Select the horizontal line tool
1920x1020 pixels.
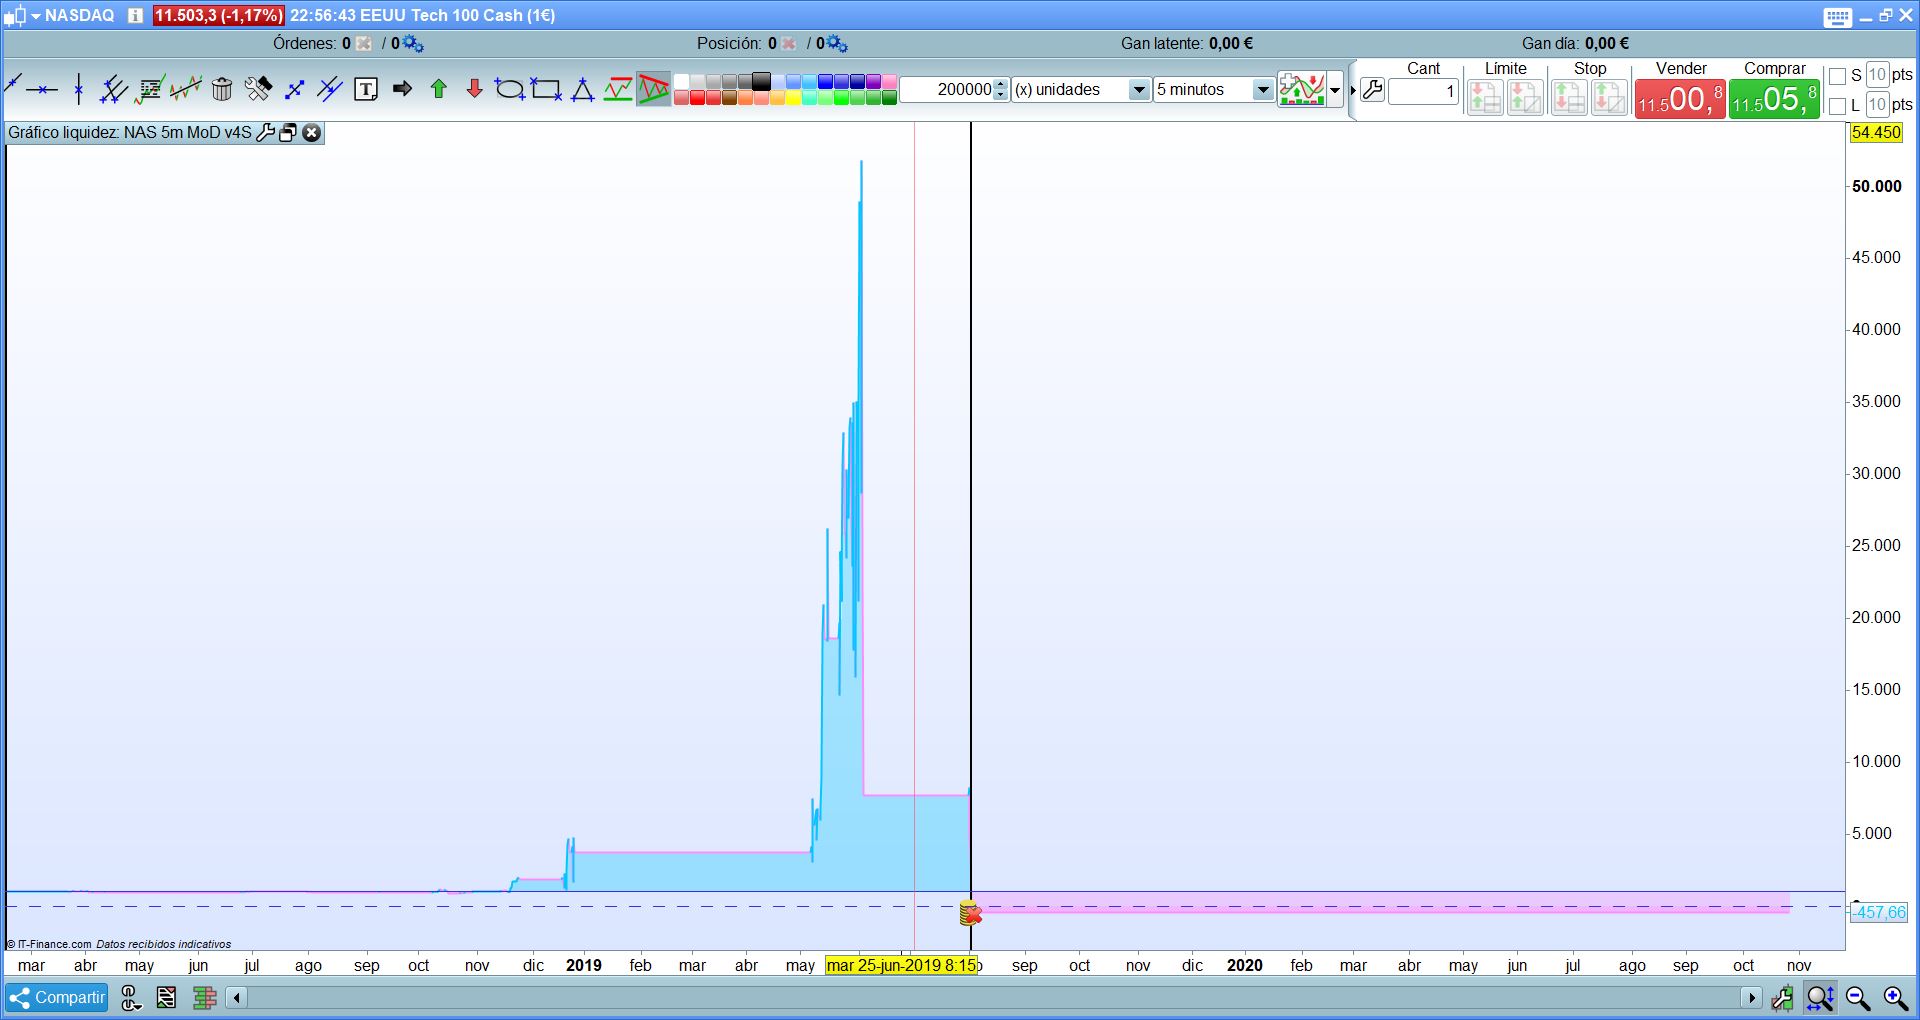pos(42,89)
